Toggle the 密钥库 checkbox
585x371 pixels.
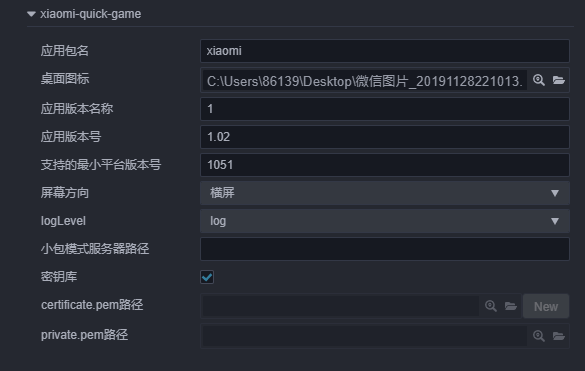click(207, 277)
